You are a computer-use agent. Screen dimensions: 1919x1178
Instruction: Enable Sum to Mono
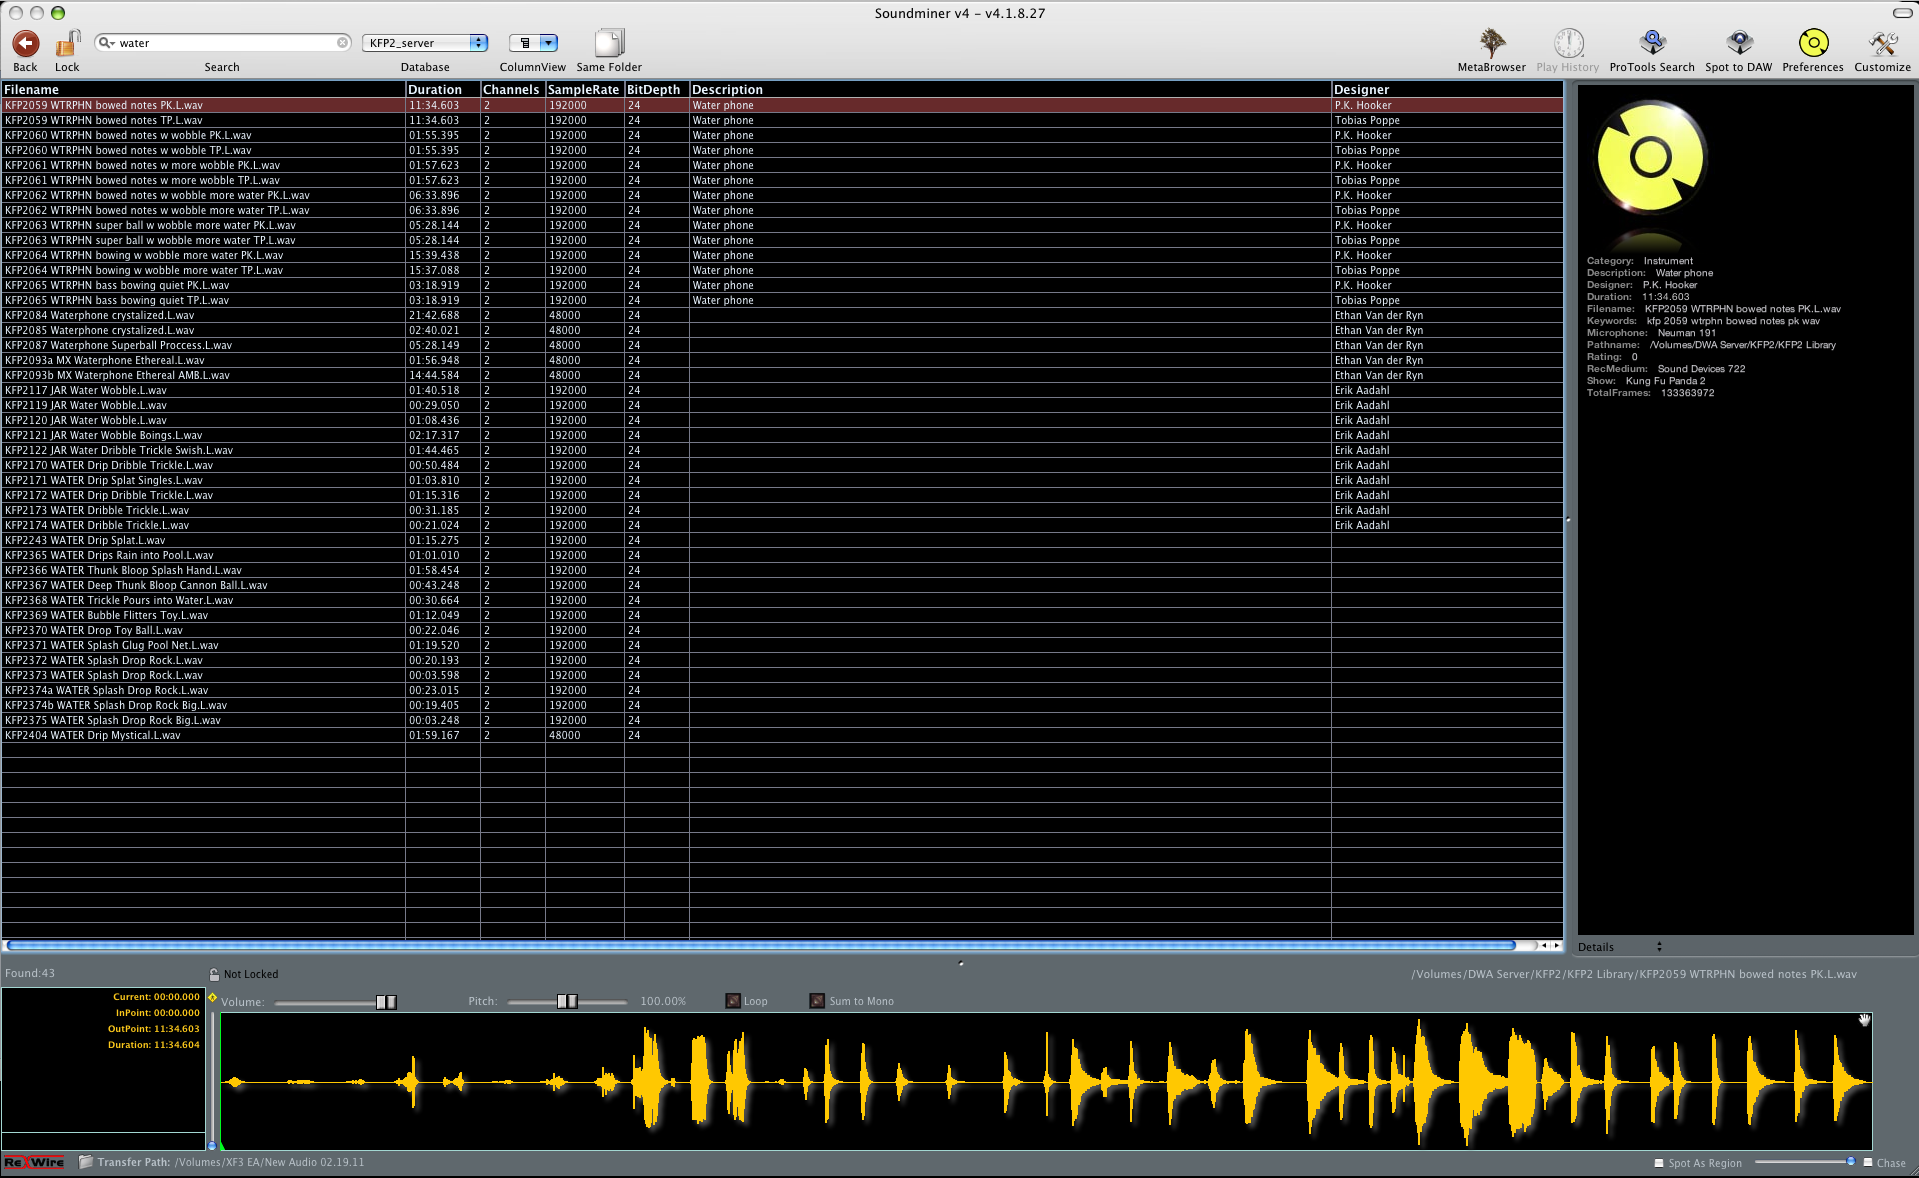817,1001
